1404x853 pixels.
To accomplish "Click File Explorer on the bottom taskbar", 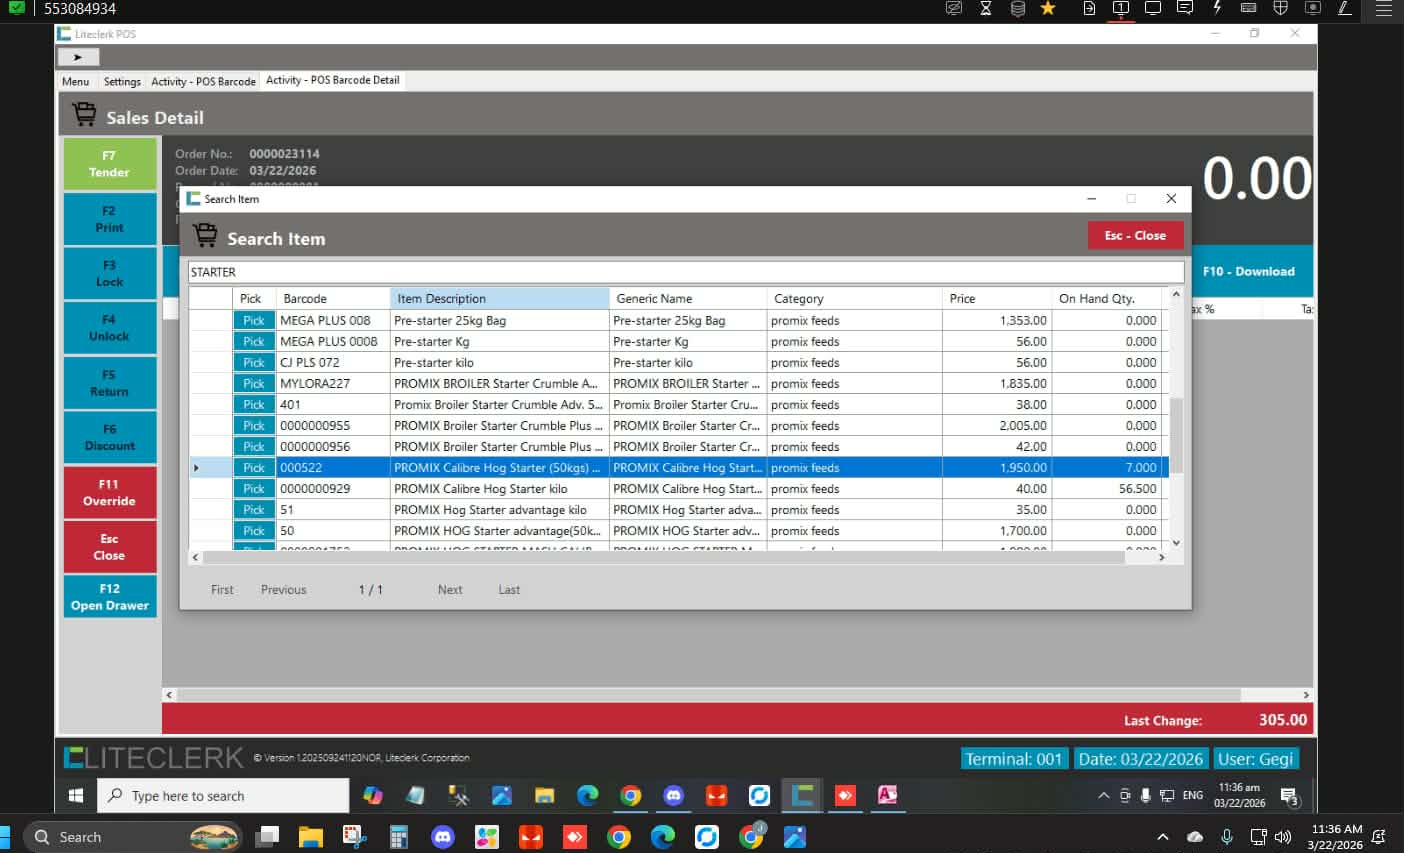I will [311, 837].
